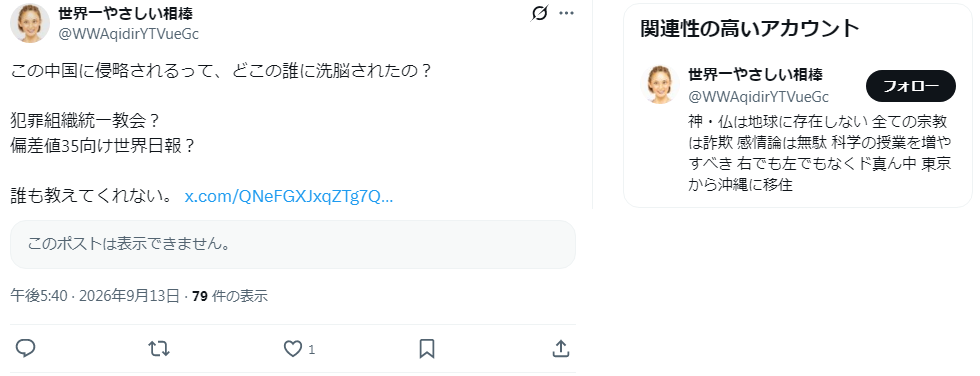Open the share (upload arrow) icon
The width and height of the screenshot is (980, 376).
[561, 348]
